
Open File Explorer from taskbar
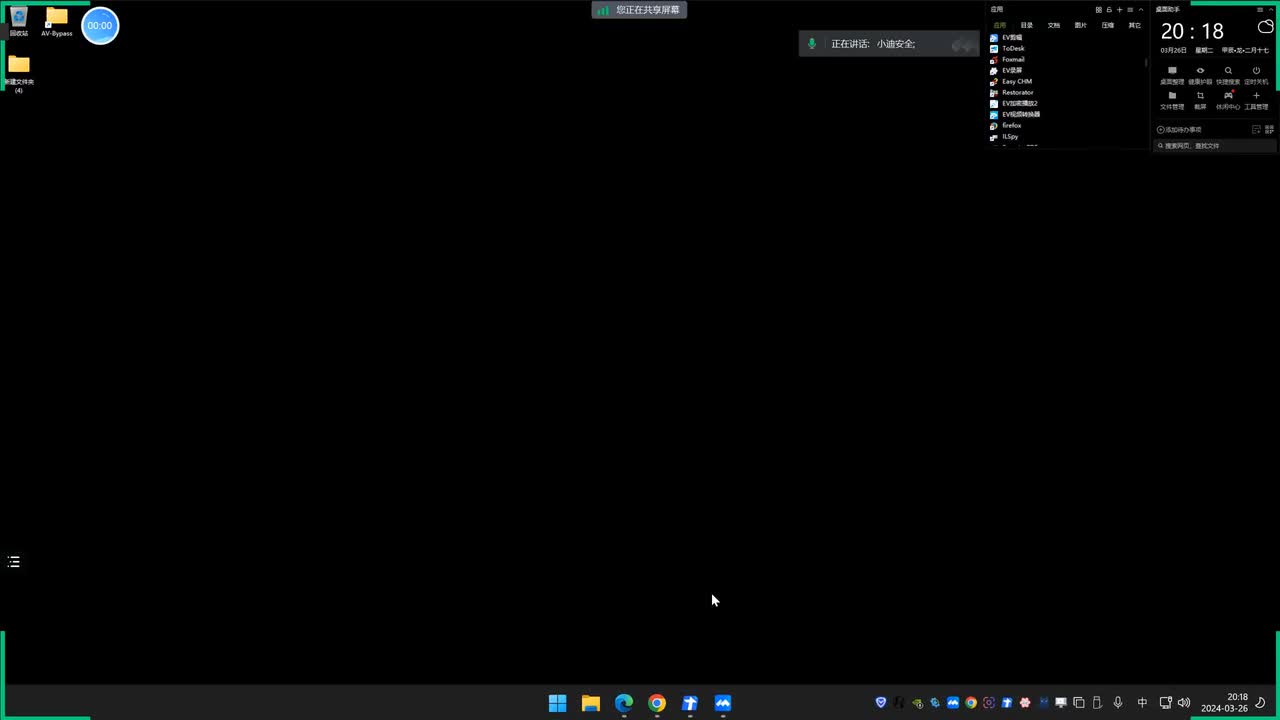(x=591, y=703)
